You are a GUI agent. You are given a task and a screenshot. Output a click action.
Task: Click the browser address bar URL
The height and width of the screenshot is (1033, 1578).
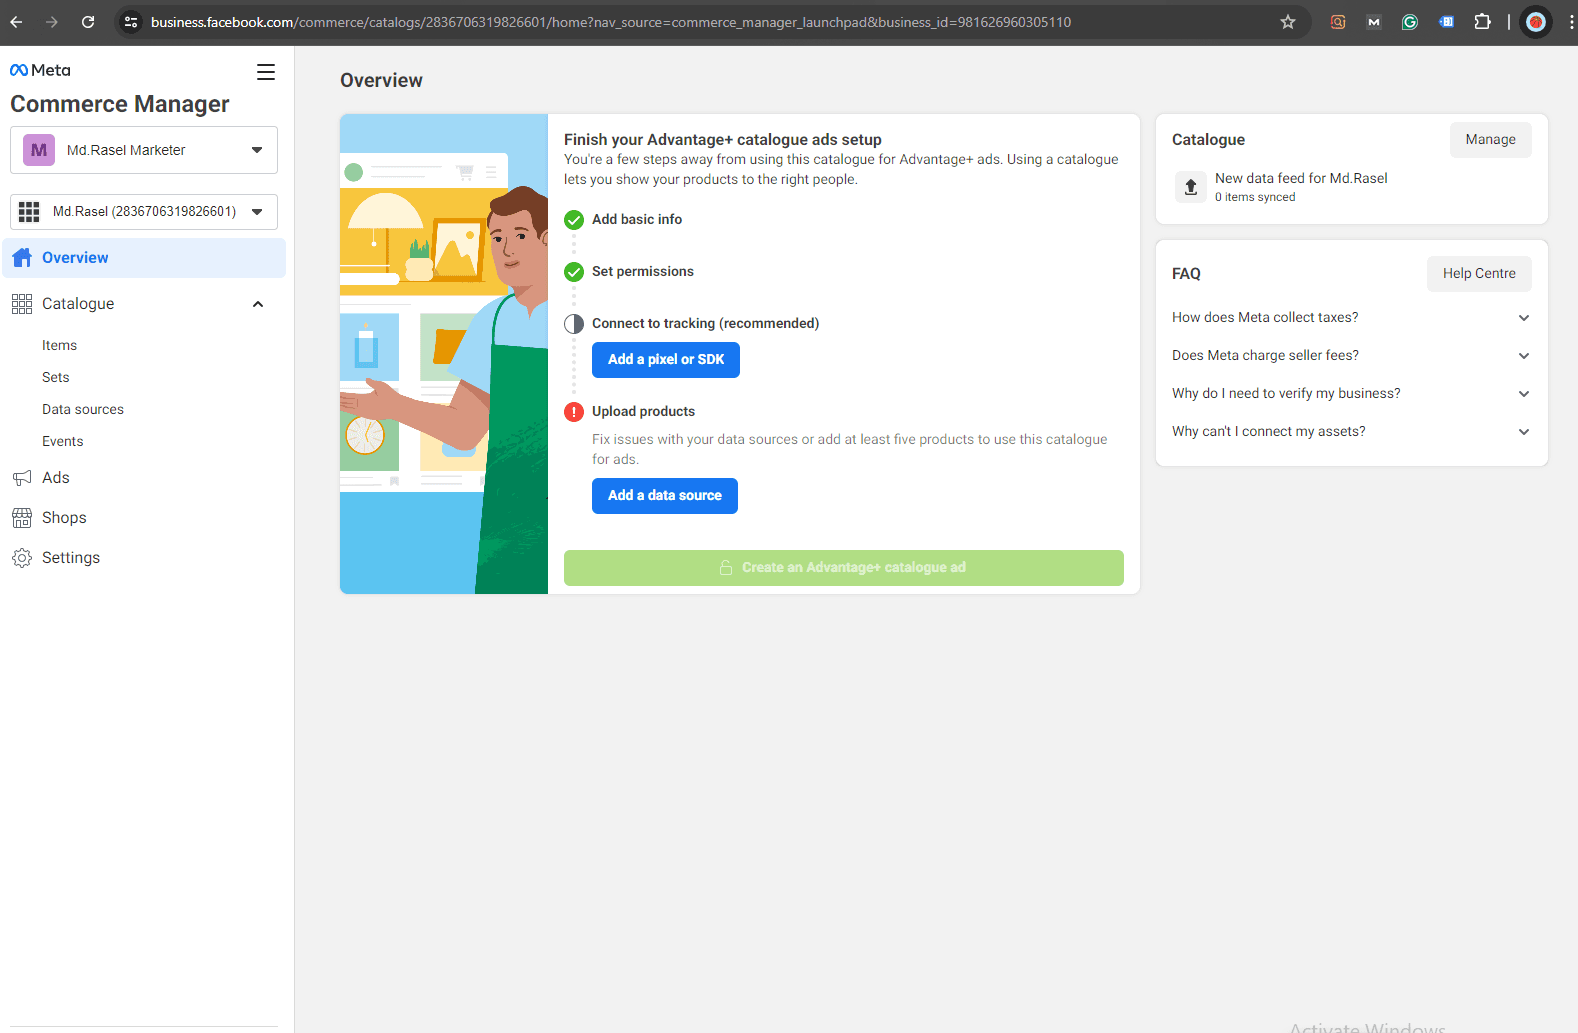(x=610, y=22)
